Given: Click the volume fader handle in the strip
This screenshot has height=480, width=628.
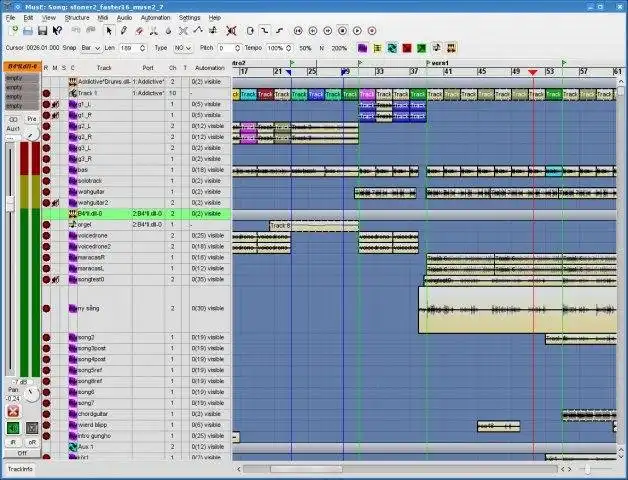Looking at the screenshot, I should coord(10,204).
